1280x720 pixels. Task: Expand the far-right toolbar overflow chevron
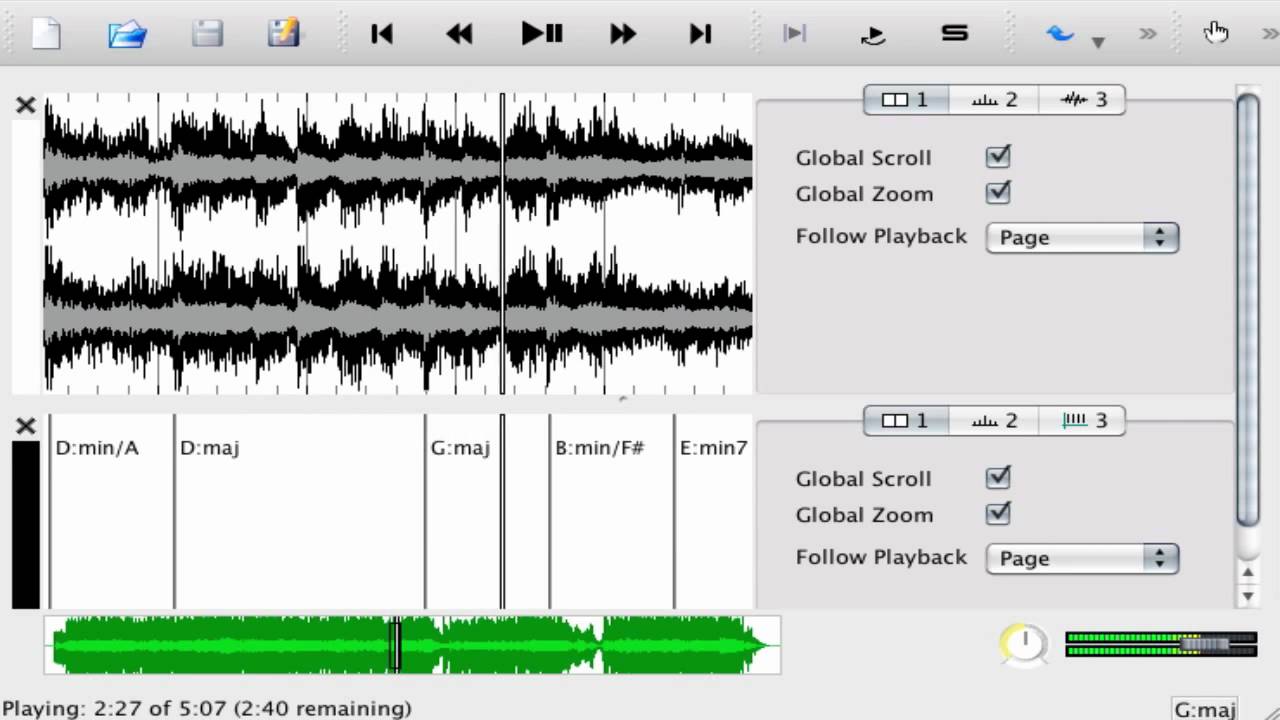tap(1270, 34)
